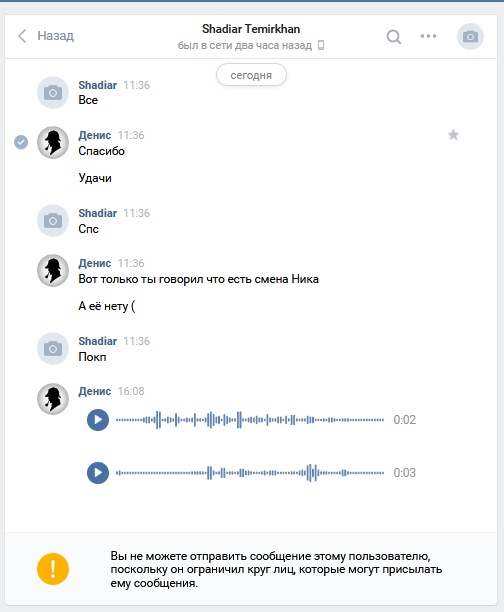Open Денис name link at 16:08 message
The width and height of the screenshot is (504, 612).
tap(94, 391)
